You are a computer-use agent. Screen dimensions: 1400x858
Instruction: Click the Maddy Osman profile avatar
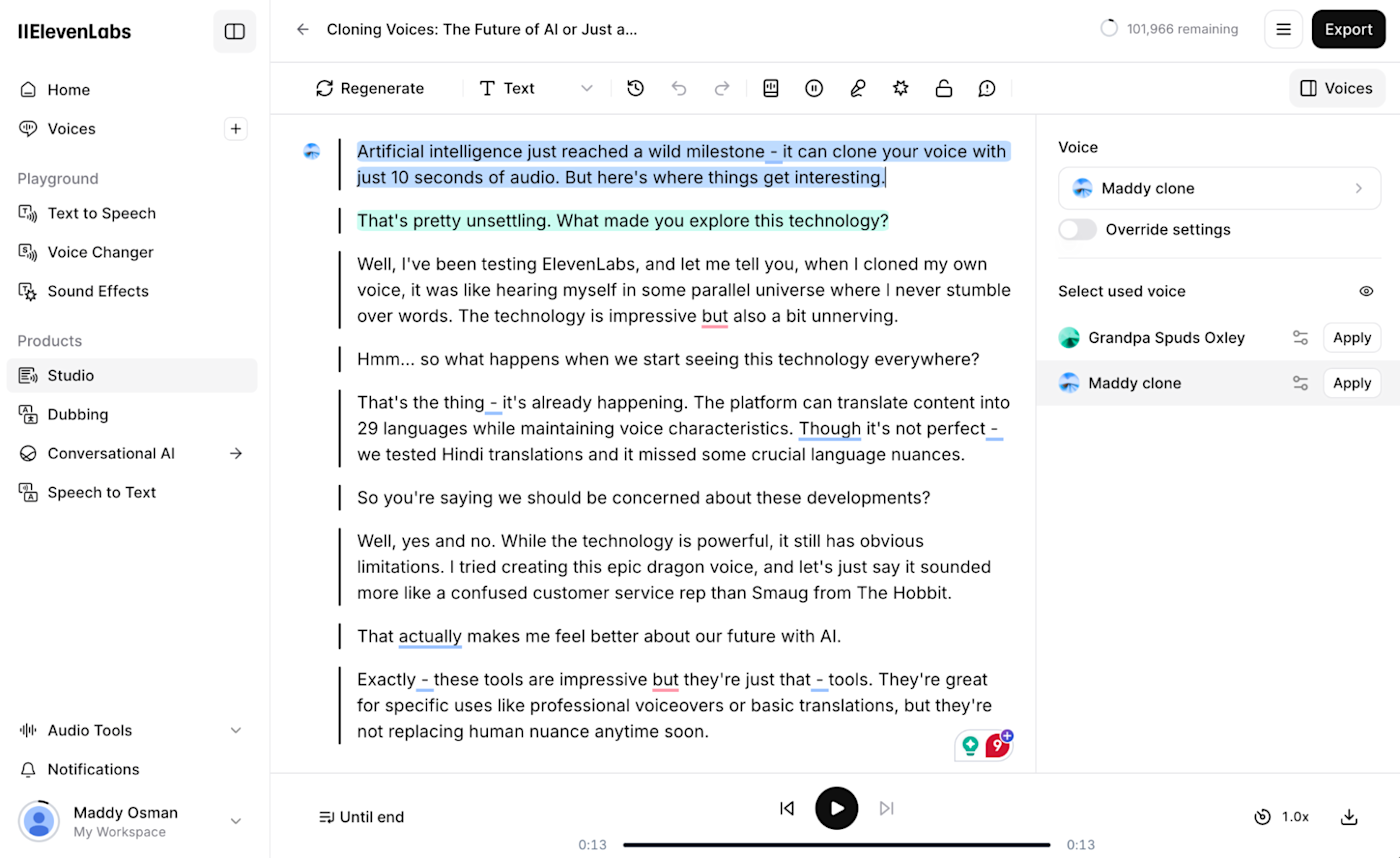(x=39, y=821)
